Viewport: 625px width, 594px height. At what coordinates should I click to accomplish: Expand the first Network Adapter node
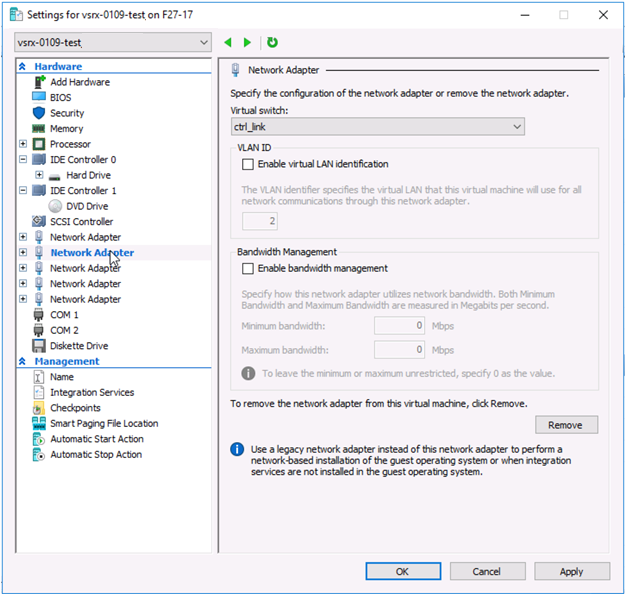pos(23,237)
